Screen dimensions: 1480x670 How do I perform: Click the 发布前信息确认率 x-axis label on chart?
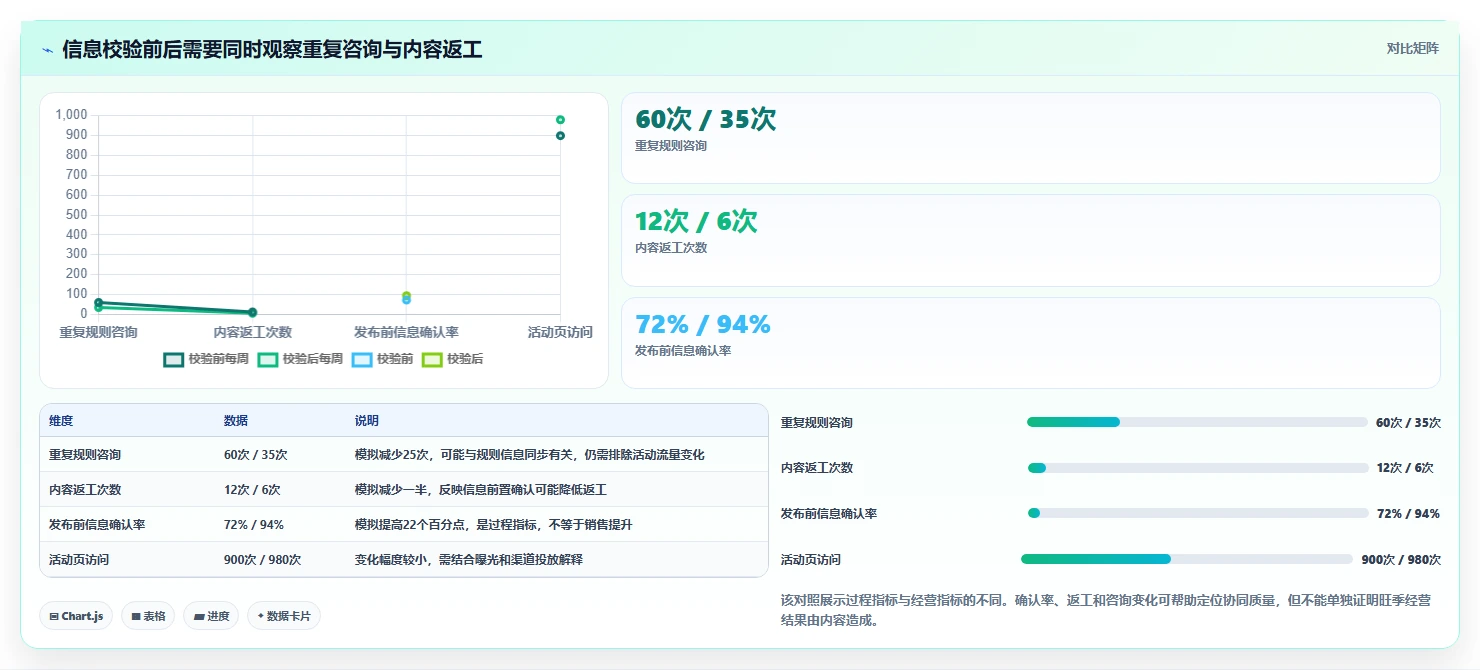tap(406, 332)
